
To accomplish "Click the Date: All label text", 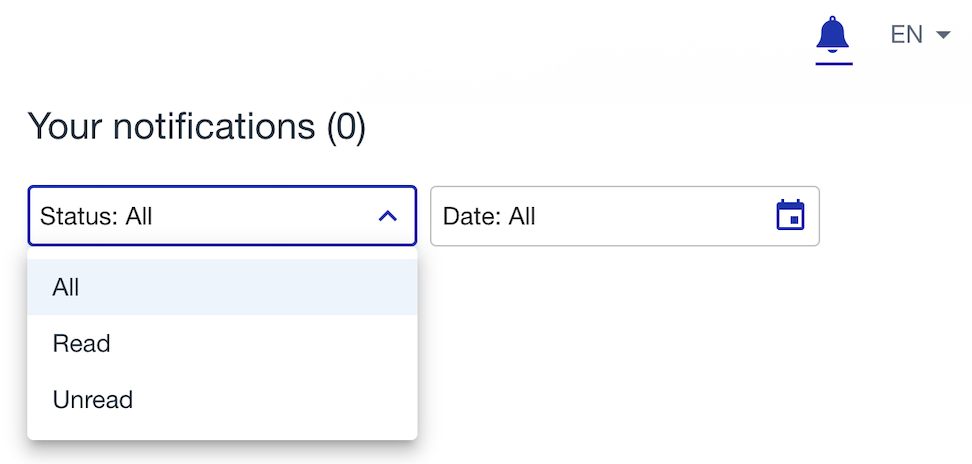I will pyautogui.click(x=489, y=216).
